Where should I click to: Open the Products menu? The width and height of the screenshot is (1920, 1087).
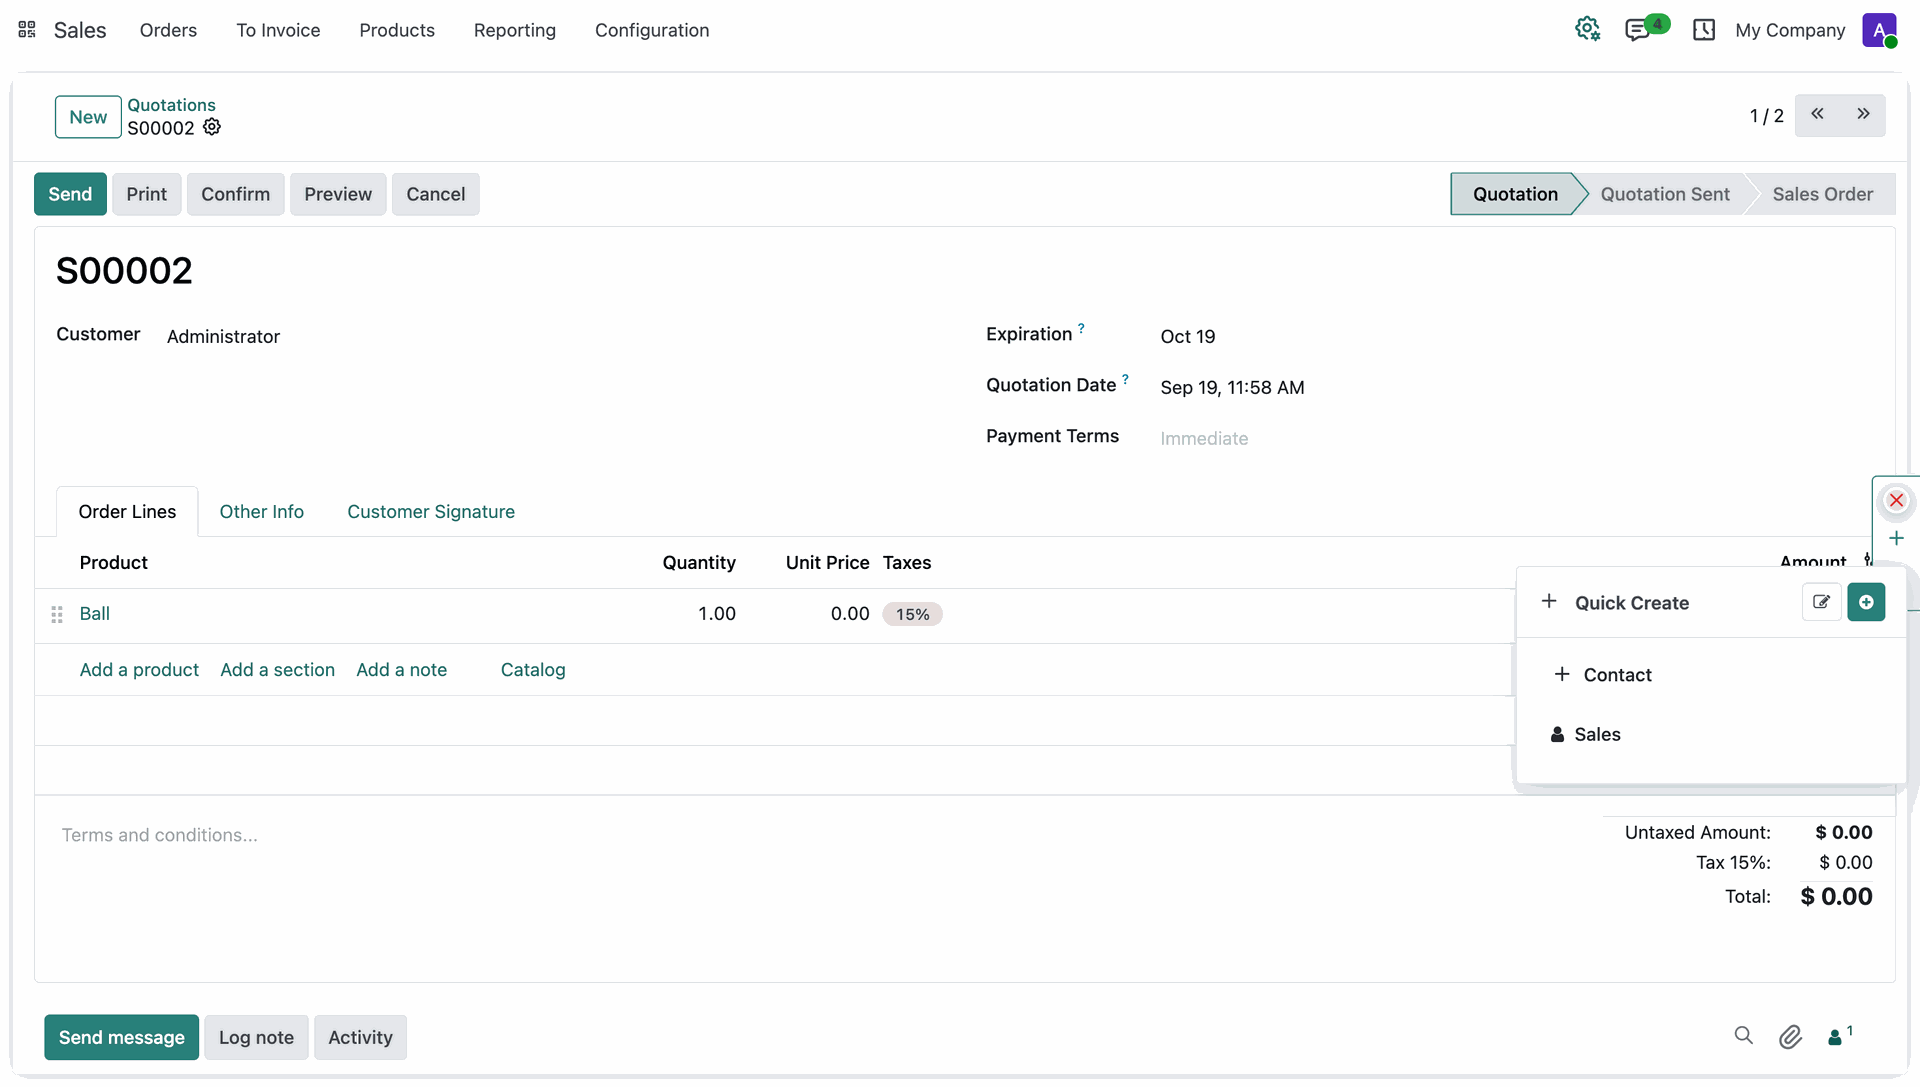(397, 30)
